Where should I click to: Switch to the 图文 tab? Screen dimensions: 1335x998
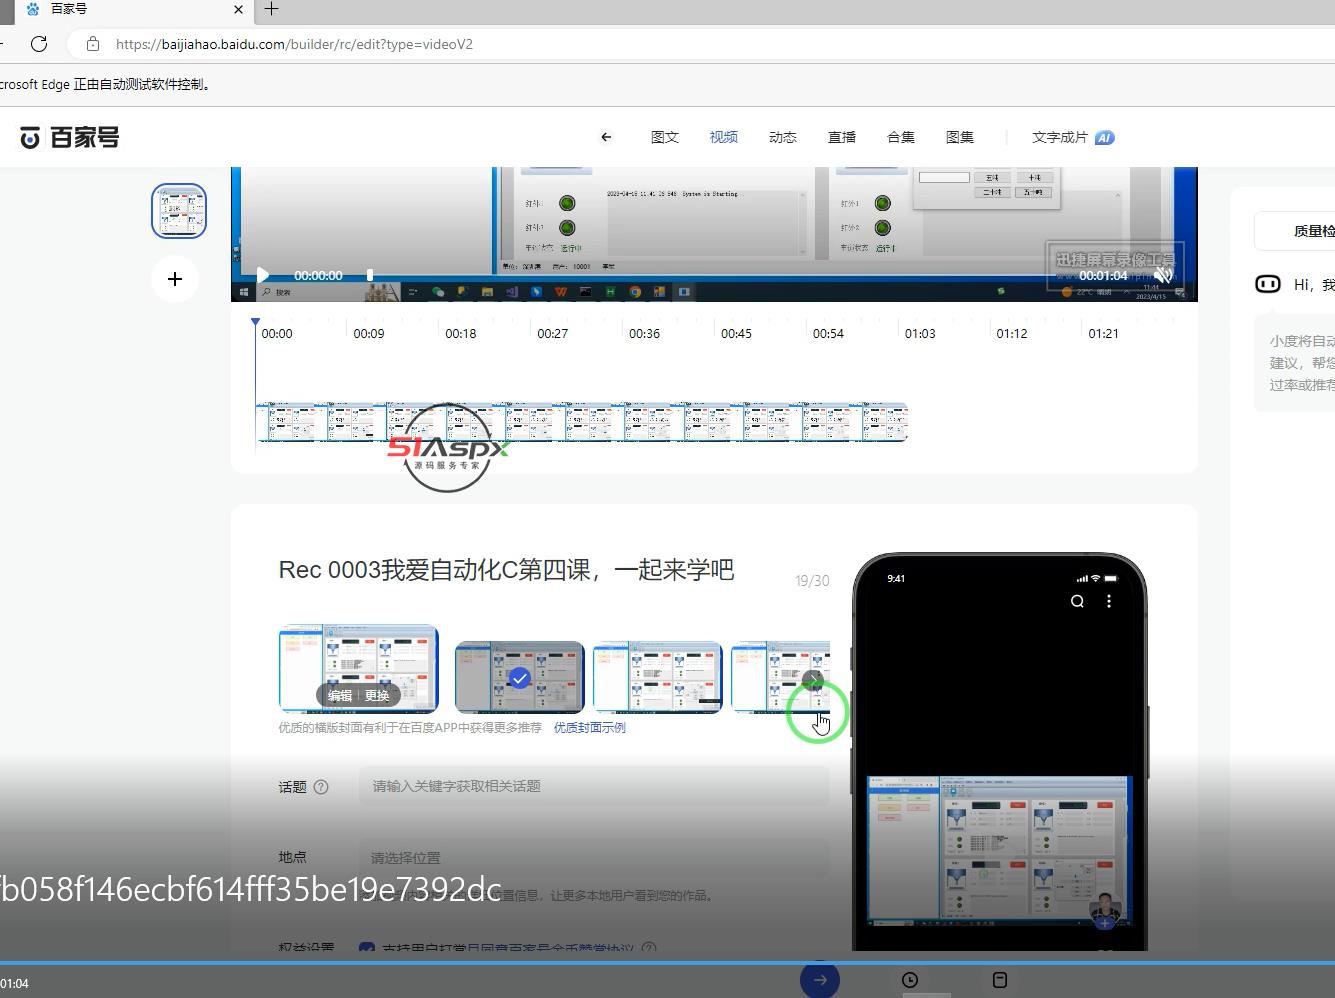pyautogui.click(x=665, y=137)
